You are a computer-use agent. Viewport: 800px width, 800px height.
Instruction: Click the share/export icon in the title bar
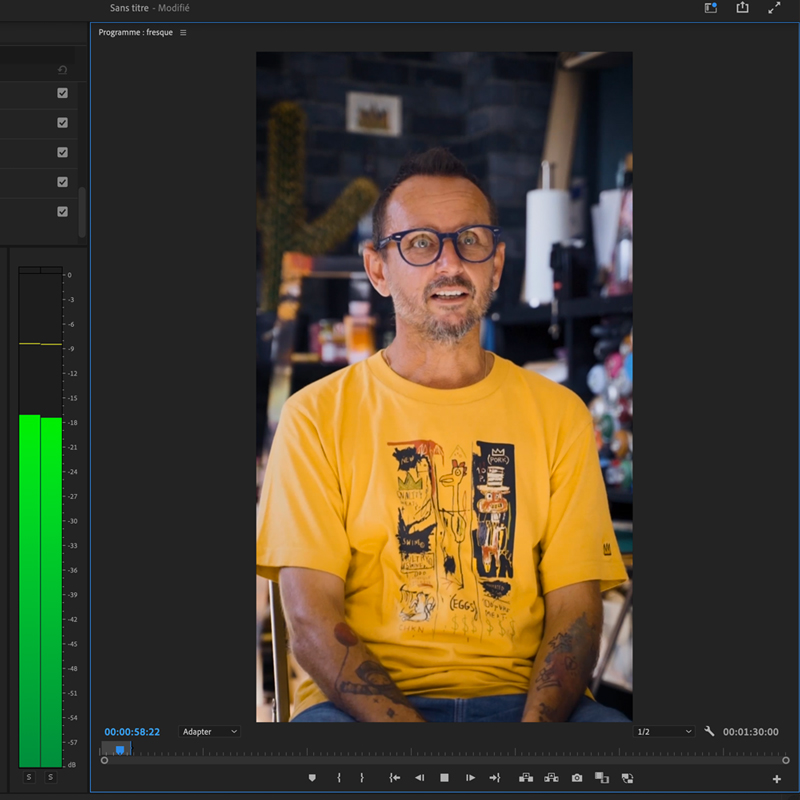(742, 8)
